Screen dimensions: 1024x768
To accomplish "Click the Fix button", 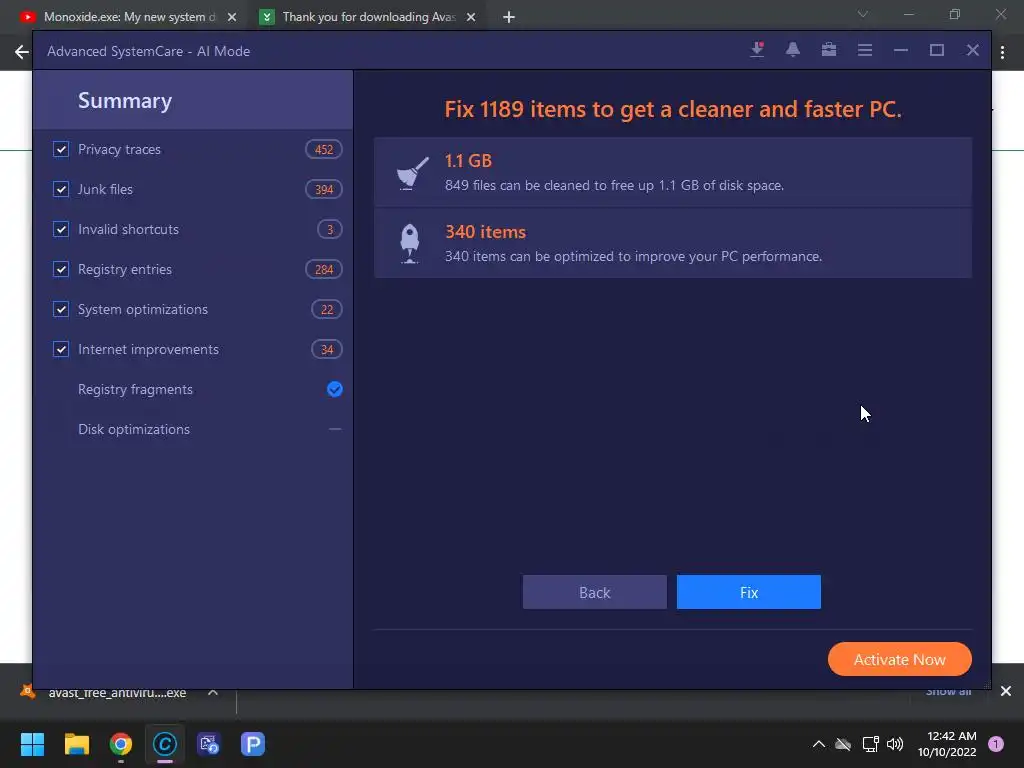I will click(748, 592).
